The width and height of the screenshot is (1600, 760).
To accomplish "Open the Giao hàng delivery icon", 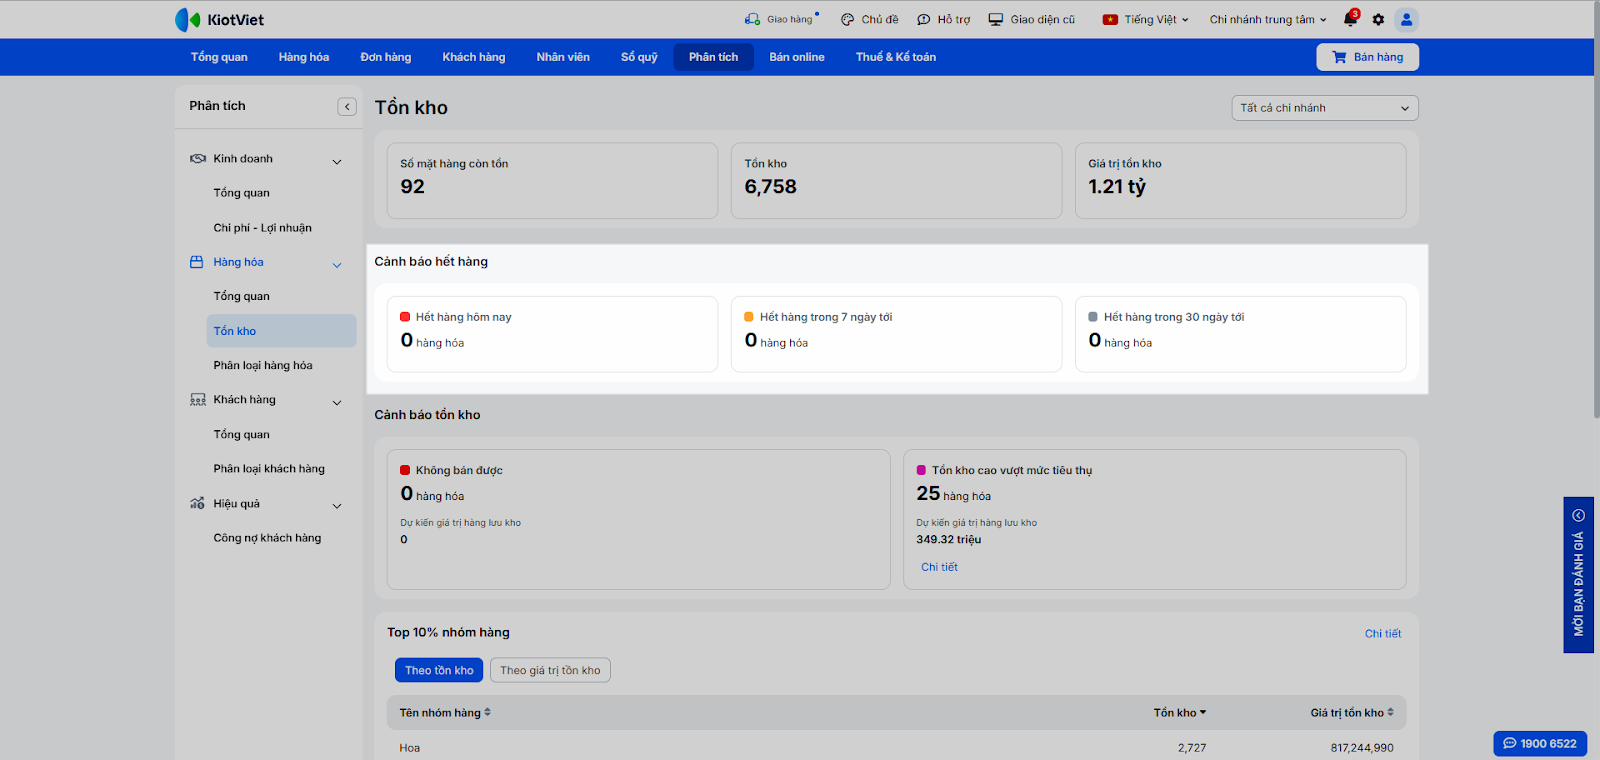I will point(752,19).
